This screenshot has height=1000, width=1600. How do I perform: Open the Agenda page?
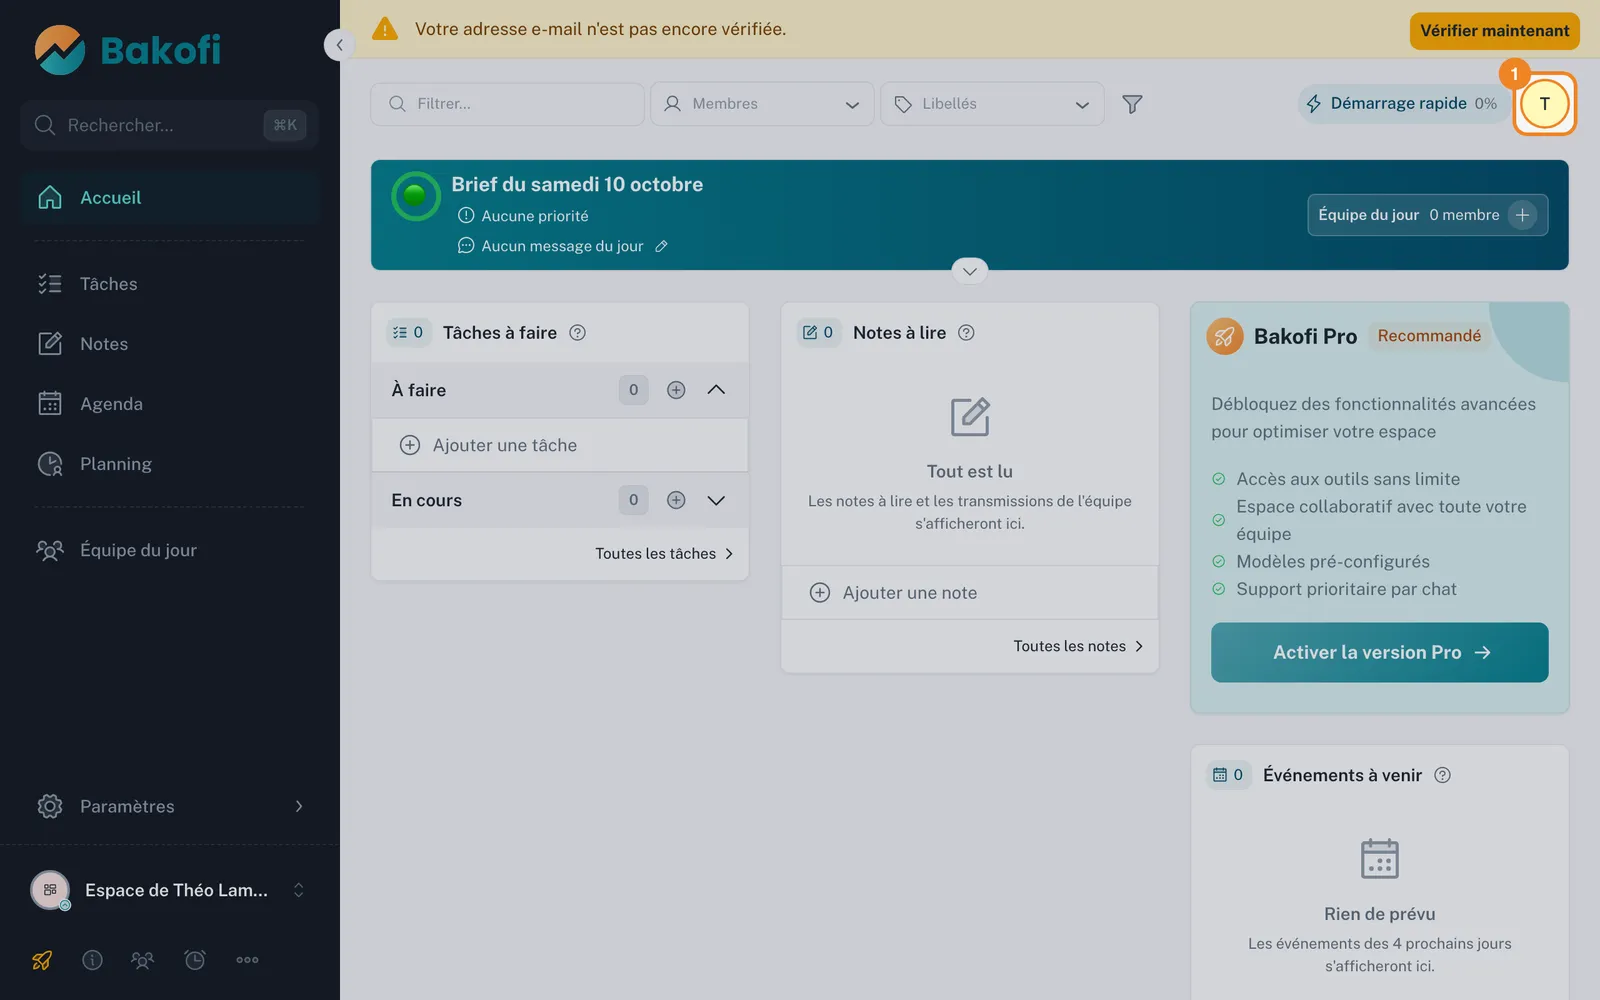click(x=170, y=404)
